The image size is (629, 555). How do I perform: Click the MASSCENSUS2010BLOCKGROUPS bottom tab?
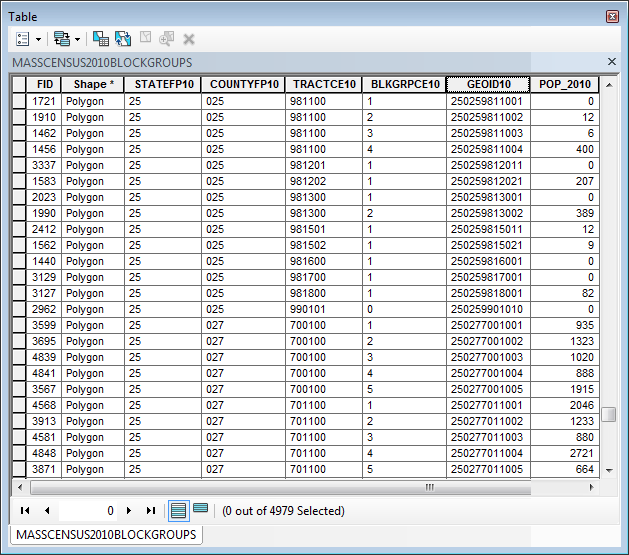coord(106,535)
